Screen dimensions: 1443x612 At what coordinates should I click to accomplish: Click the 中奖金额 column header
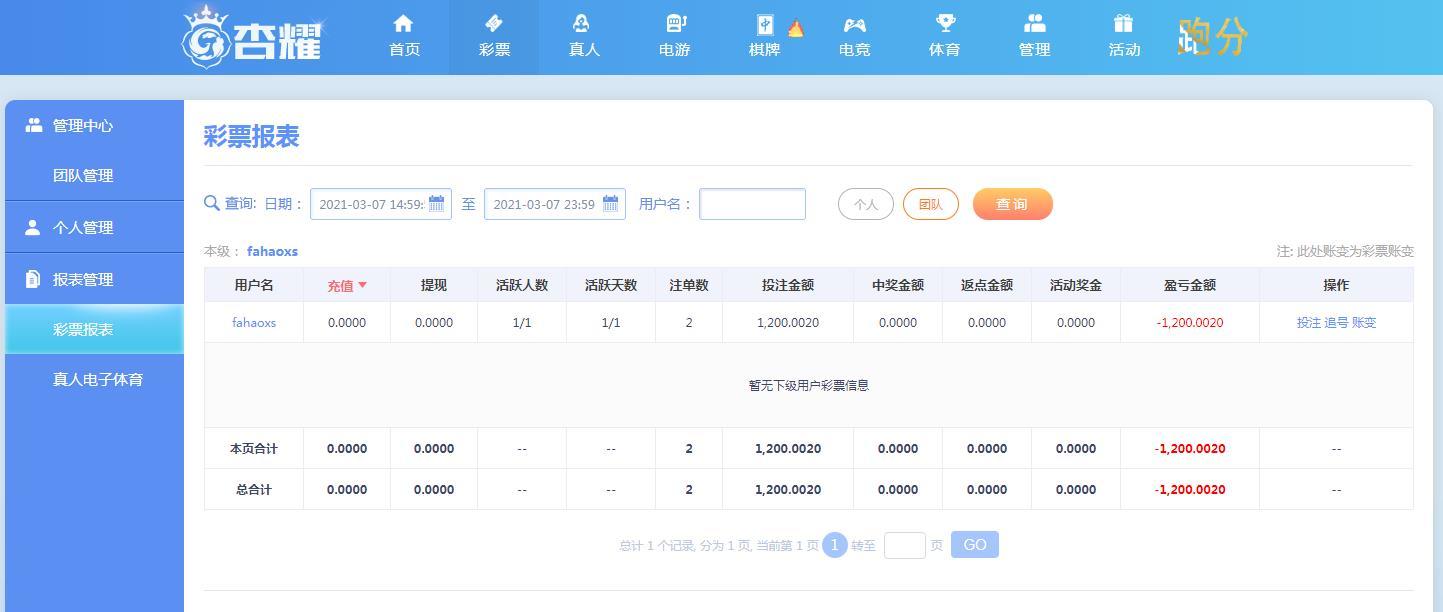pos(898,285)
